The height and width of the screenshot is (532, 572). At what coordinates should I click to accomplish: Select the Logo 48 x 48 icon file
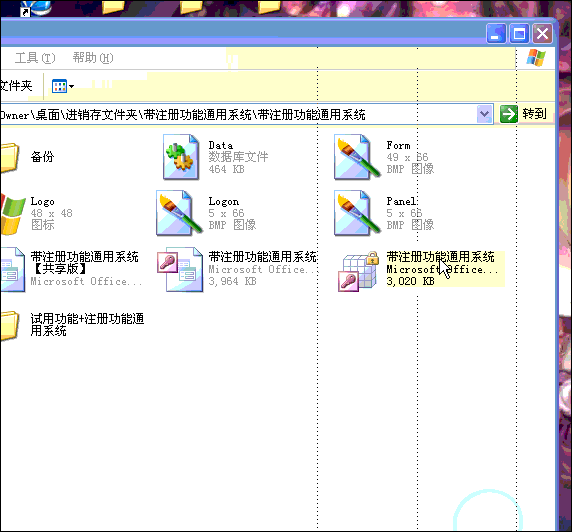click(x=13, y=213)
